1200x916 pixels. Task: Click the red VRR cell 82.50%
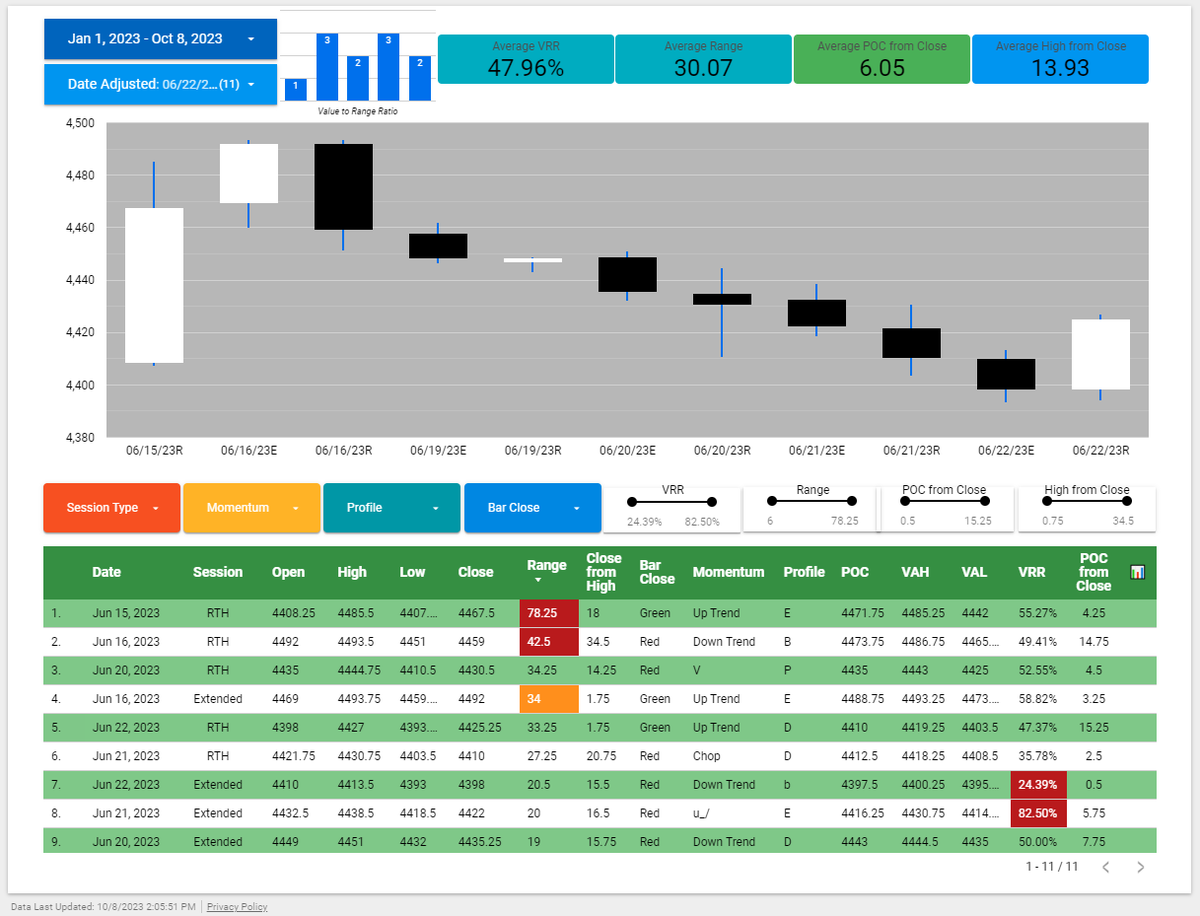click(1038, 814)
